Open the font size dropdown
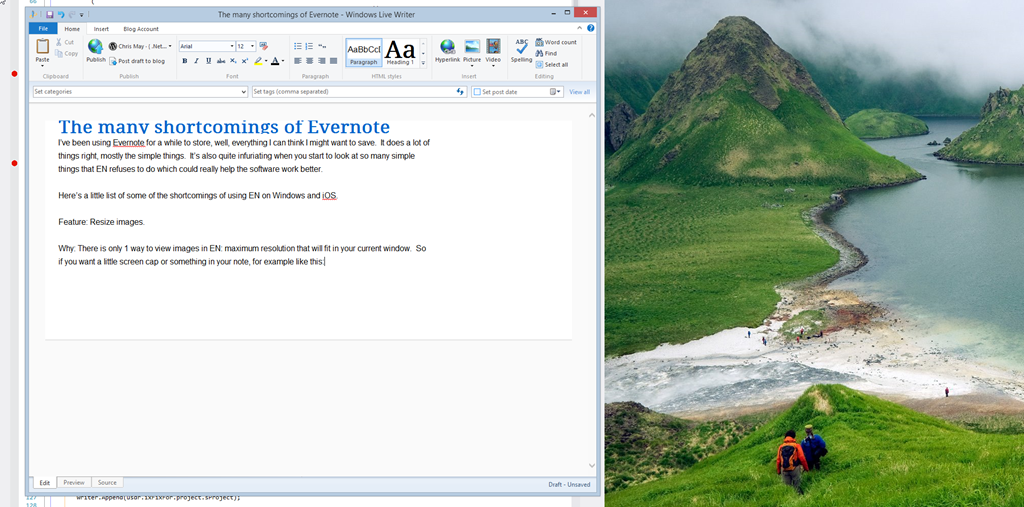Viewport: 1024px width, 507px height. pos(253,46)
